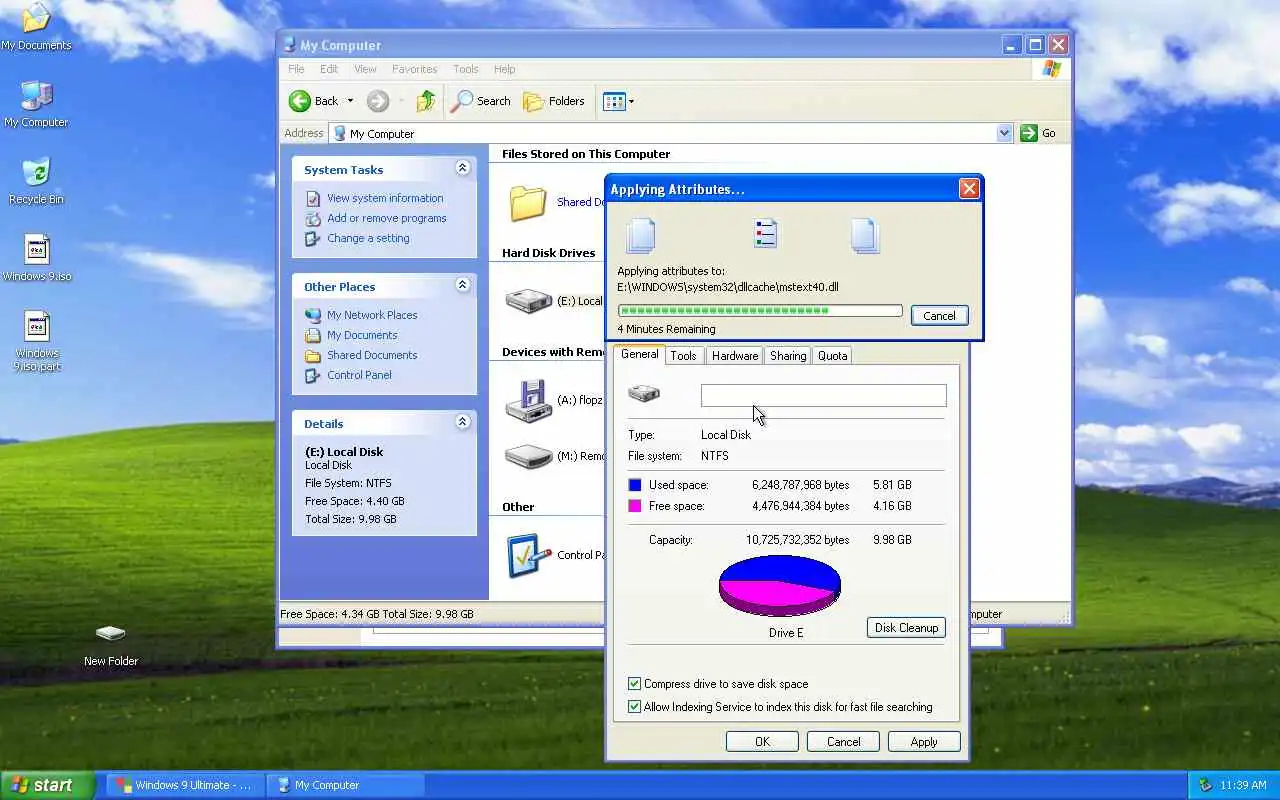This screenshot has height=800, width=1280.
Task: Switch to the Sharing tab
Action: pos(788,355)
